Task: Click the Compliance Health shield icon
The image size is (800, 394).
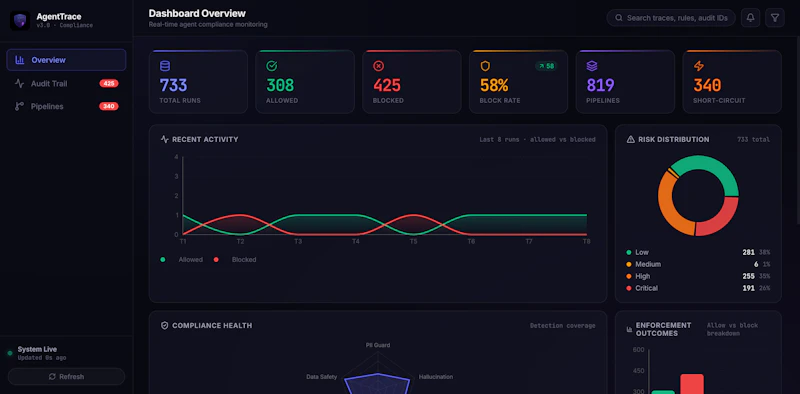Action: 164,325
